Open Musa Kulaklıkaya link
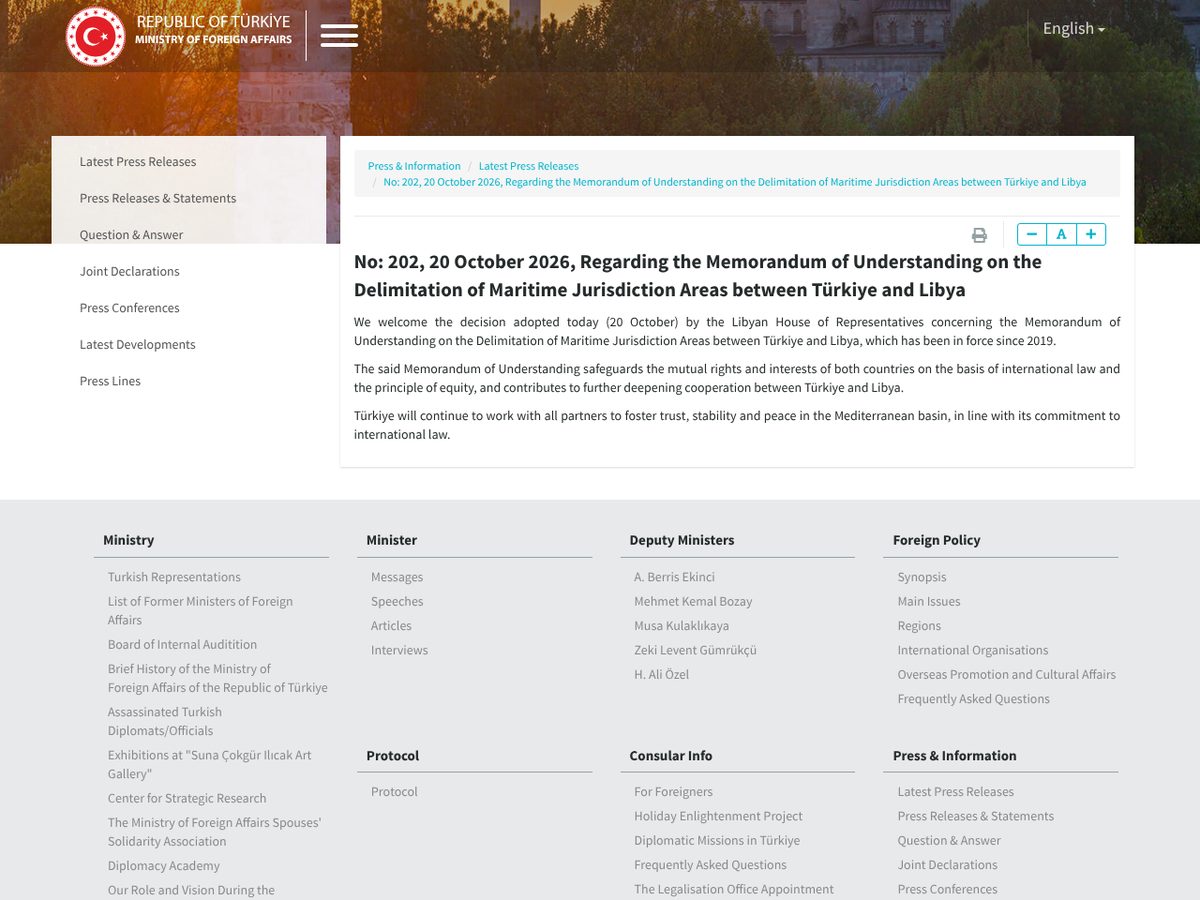Viewport: 1200px width, 900px height. 681,626
